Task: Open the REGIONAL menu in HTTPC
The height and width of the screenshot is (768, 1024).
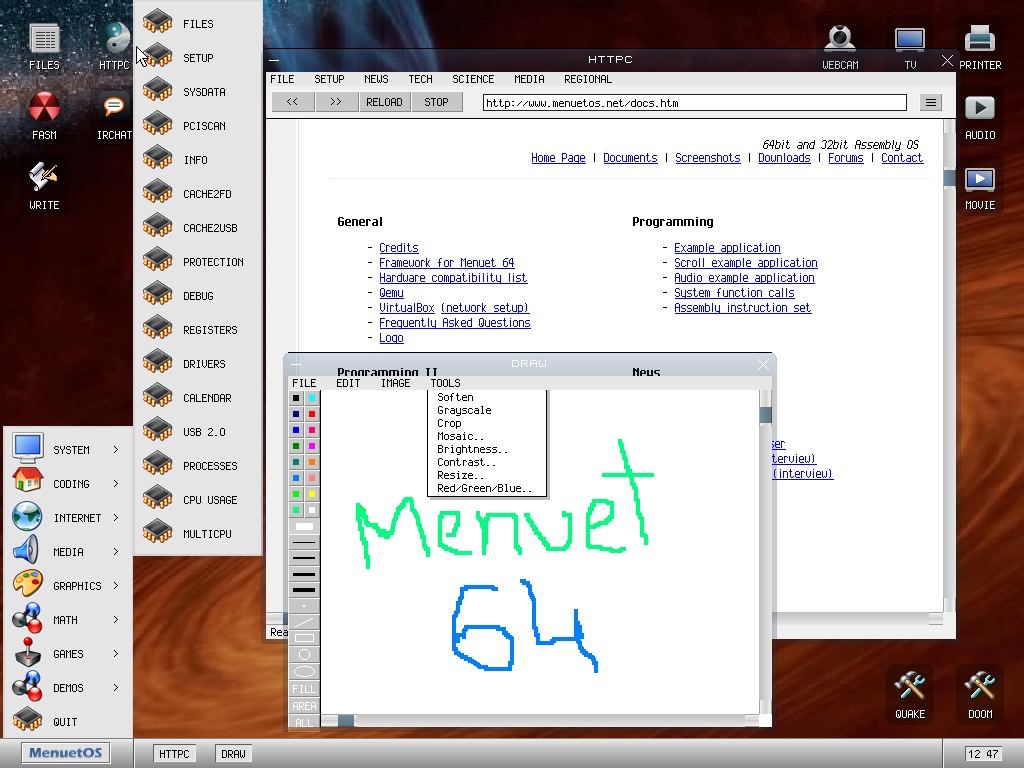Action: [x=588, y=79]
